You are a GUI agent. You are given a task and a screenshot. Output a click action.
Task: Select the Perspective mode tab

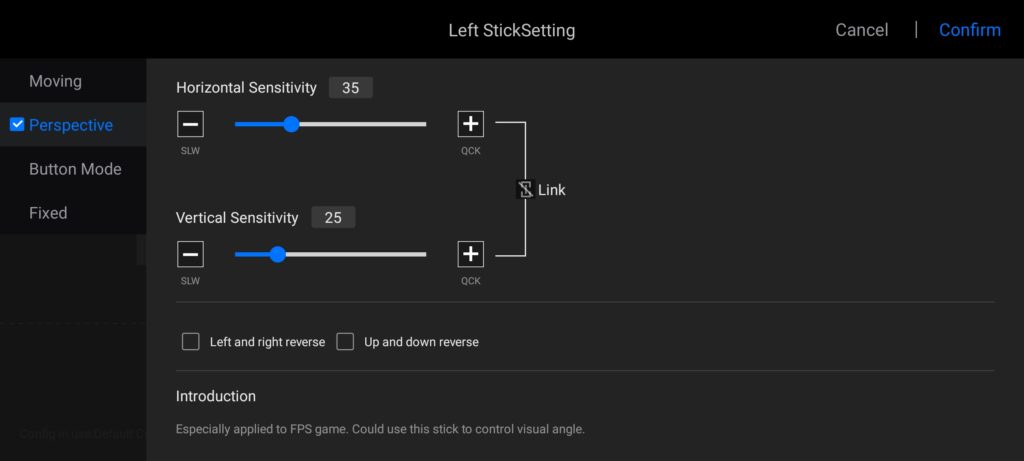71,125
